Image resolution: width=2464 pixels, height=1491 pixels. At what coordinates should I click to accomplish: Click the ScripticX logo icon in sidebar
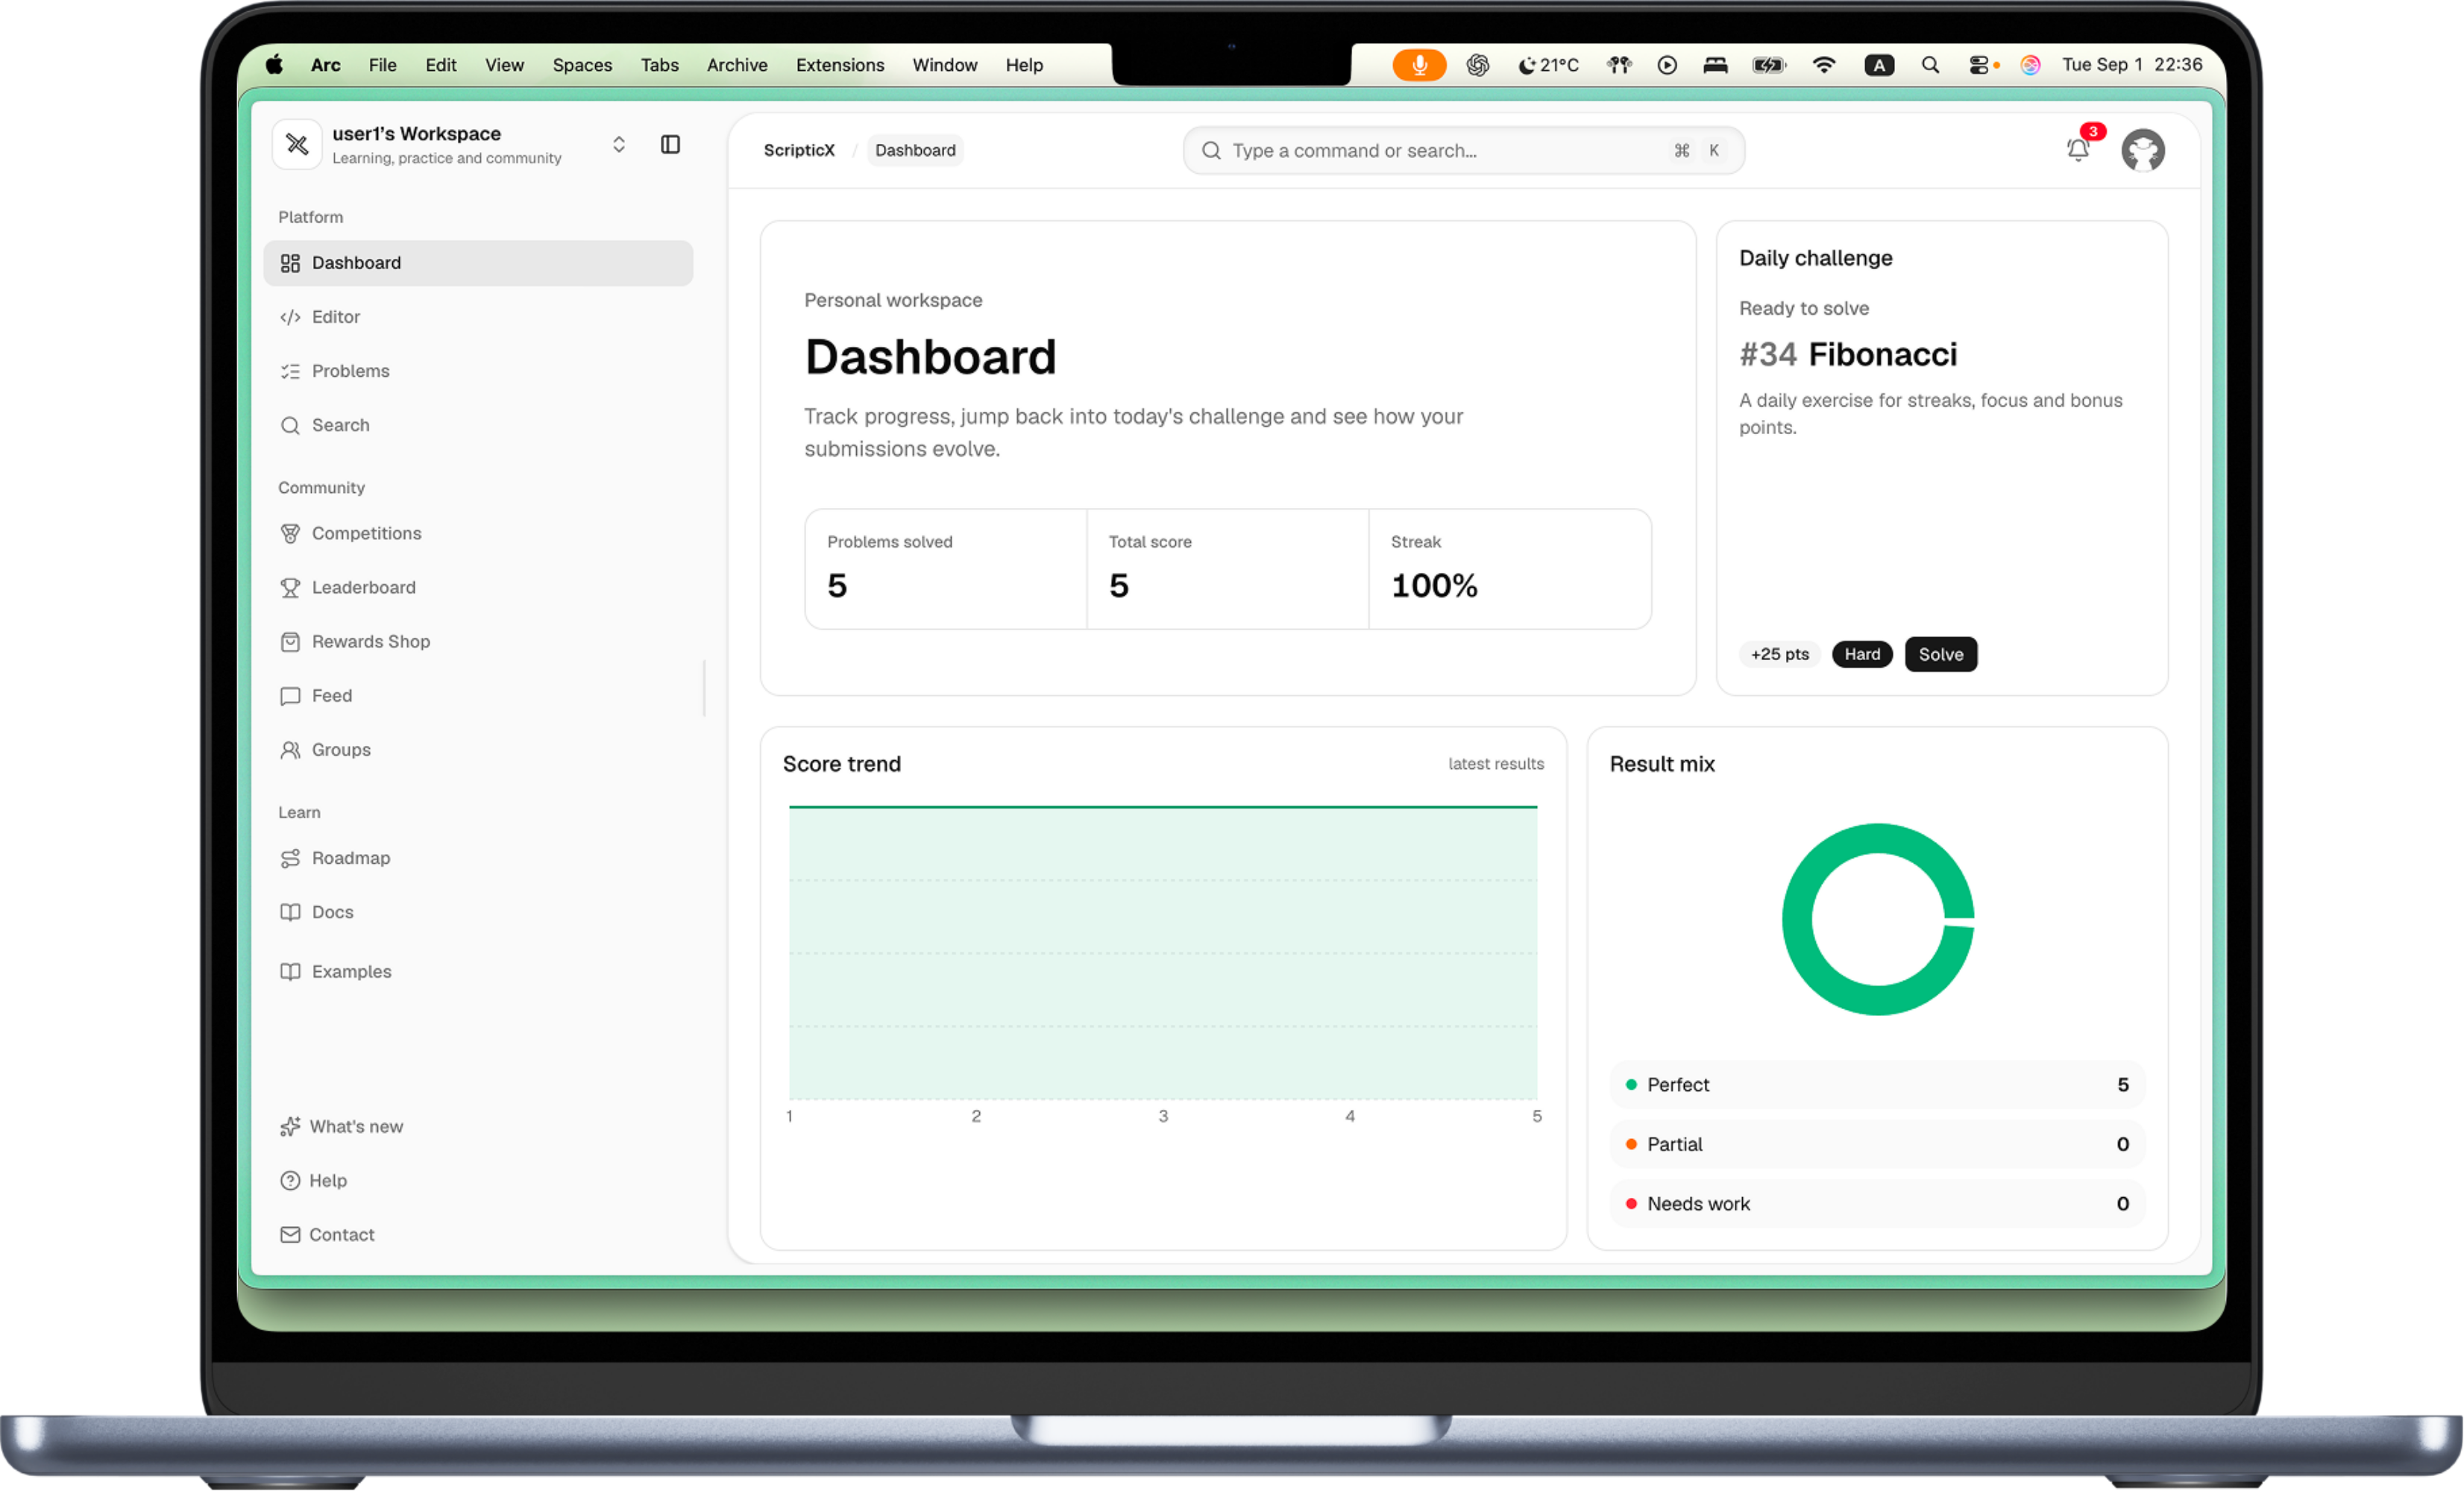(297, 145)
